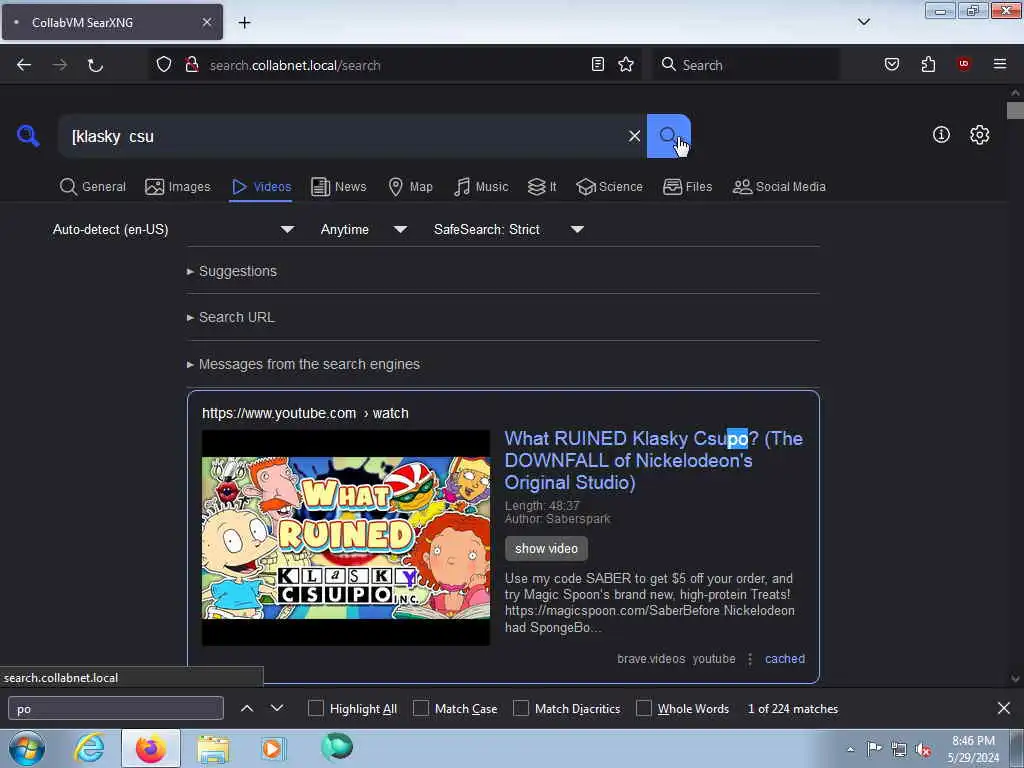This screenshot has height=768, width=1024.
Task: Open the Social Media category
Action: coord(779,187)
